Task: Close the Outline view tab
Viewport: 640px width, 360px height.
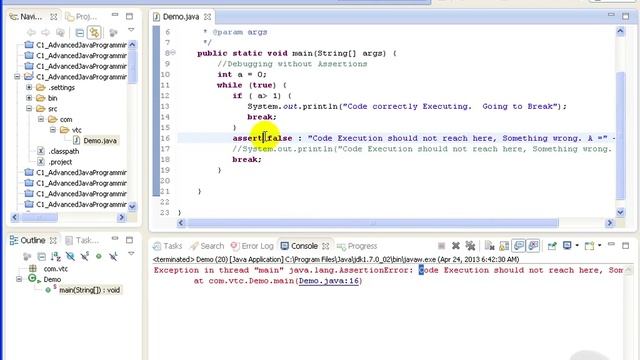Action: pyautogui.click(x=53, y=240)
